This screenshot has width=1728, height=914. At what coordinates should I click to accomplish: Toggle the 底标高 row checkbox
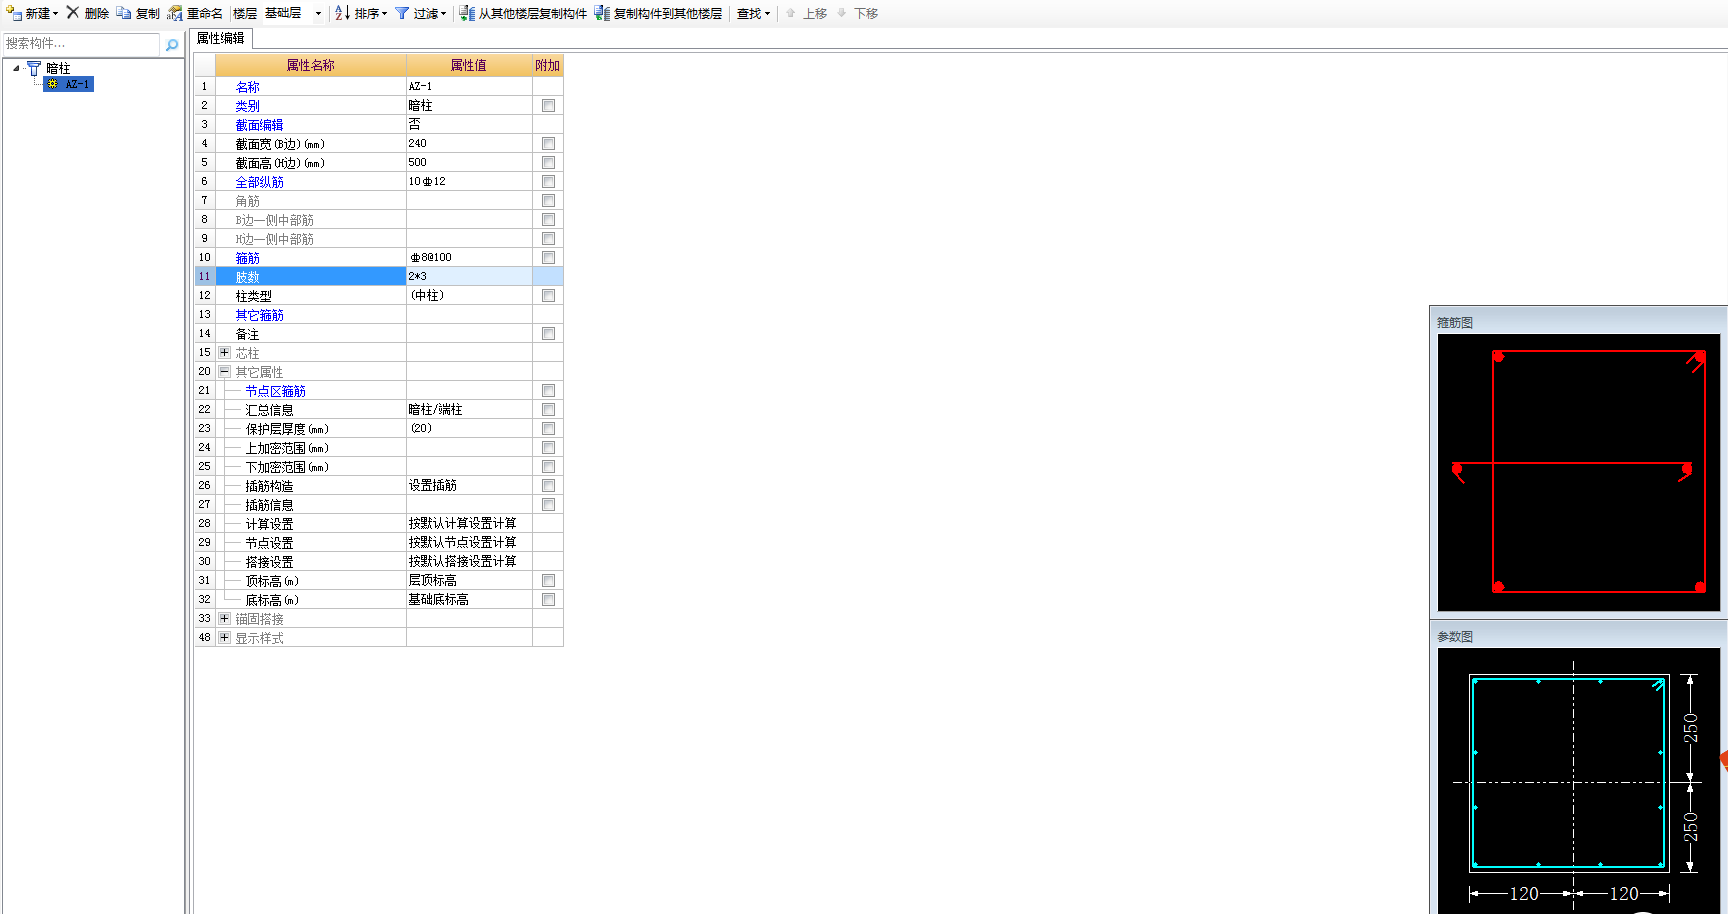click(548, 599)
